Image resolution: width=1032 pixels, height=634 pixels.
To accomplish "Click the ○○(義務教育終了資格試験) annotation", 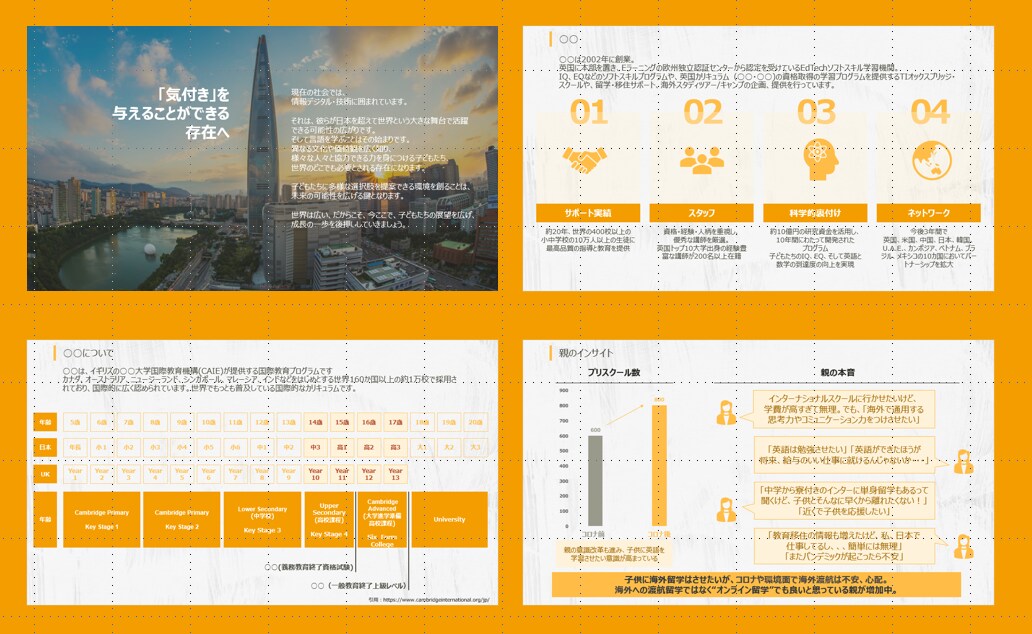I will coord(309,567).
